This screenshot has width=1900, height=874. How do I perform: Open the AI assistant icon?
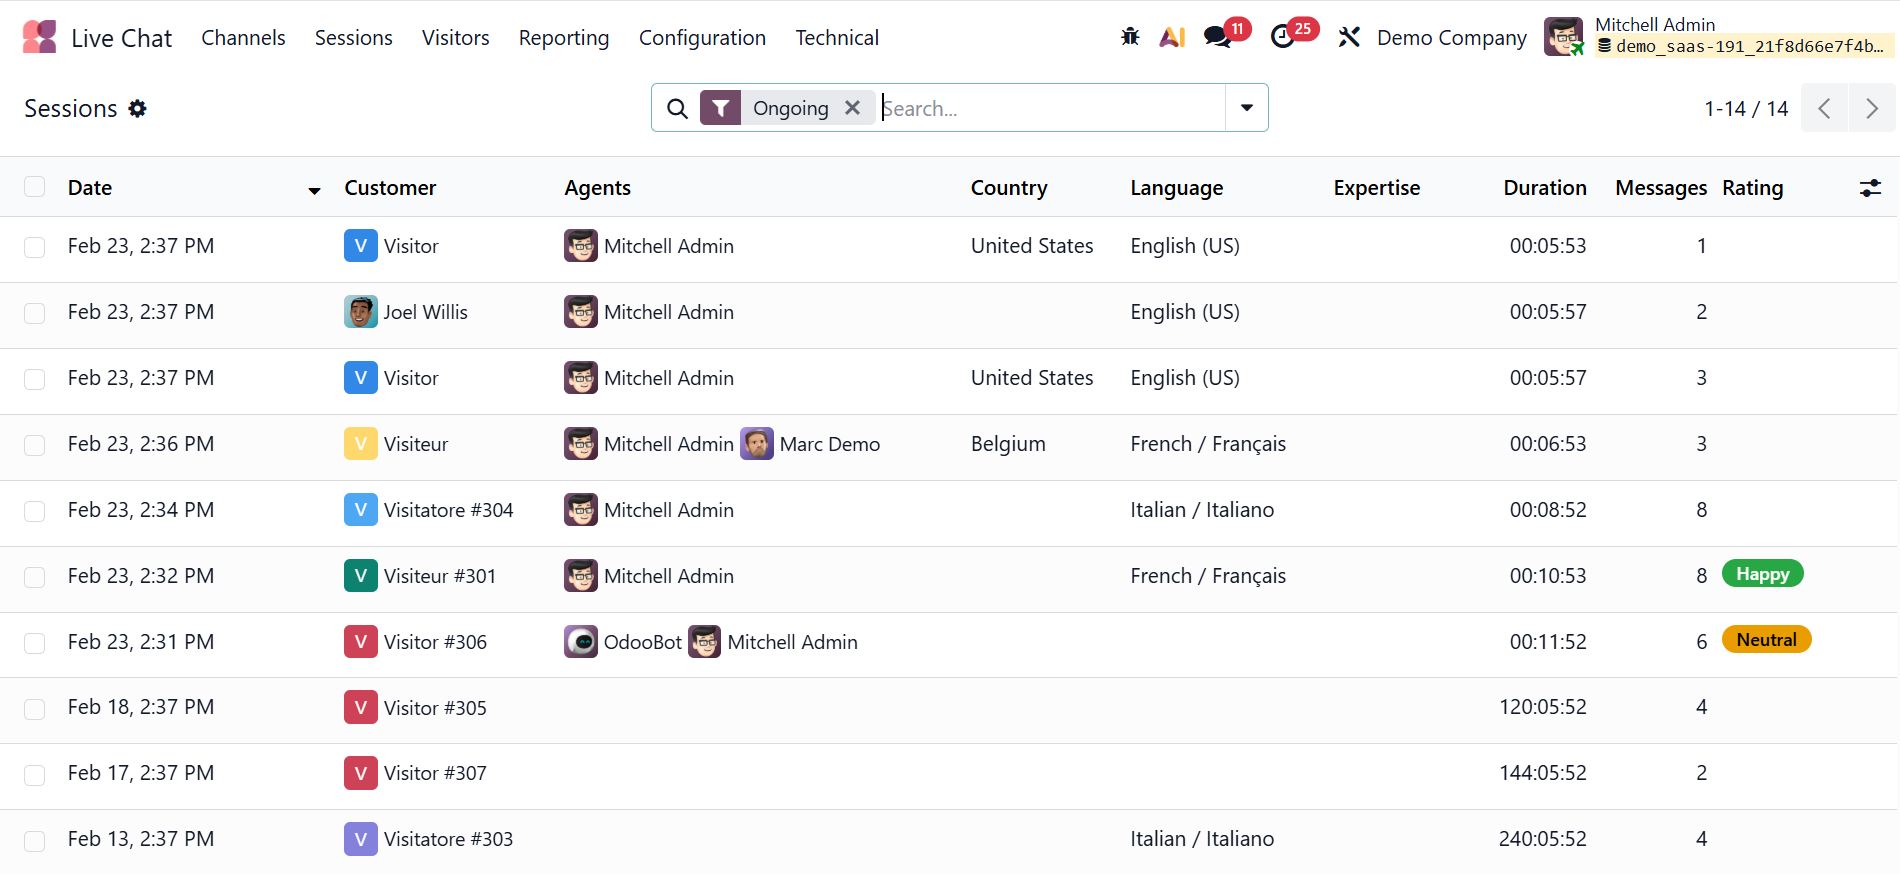point(1172,37)
